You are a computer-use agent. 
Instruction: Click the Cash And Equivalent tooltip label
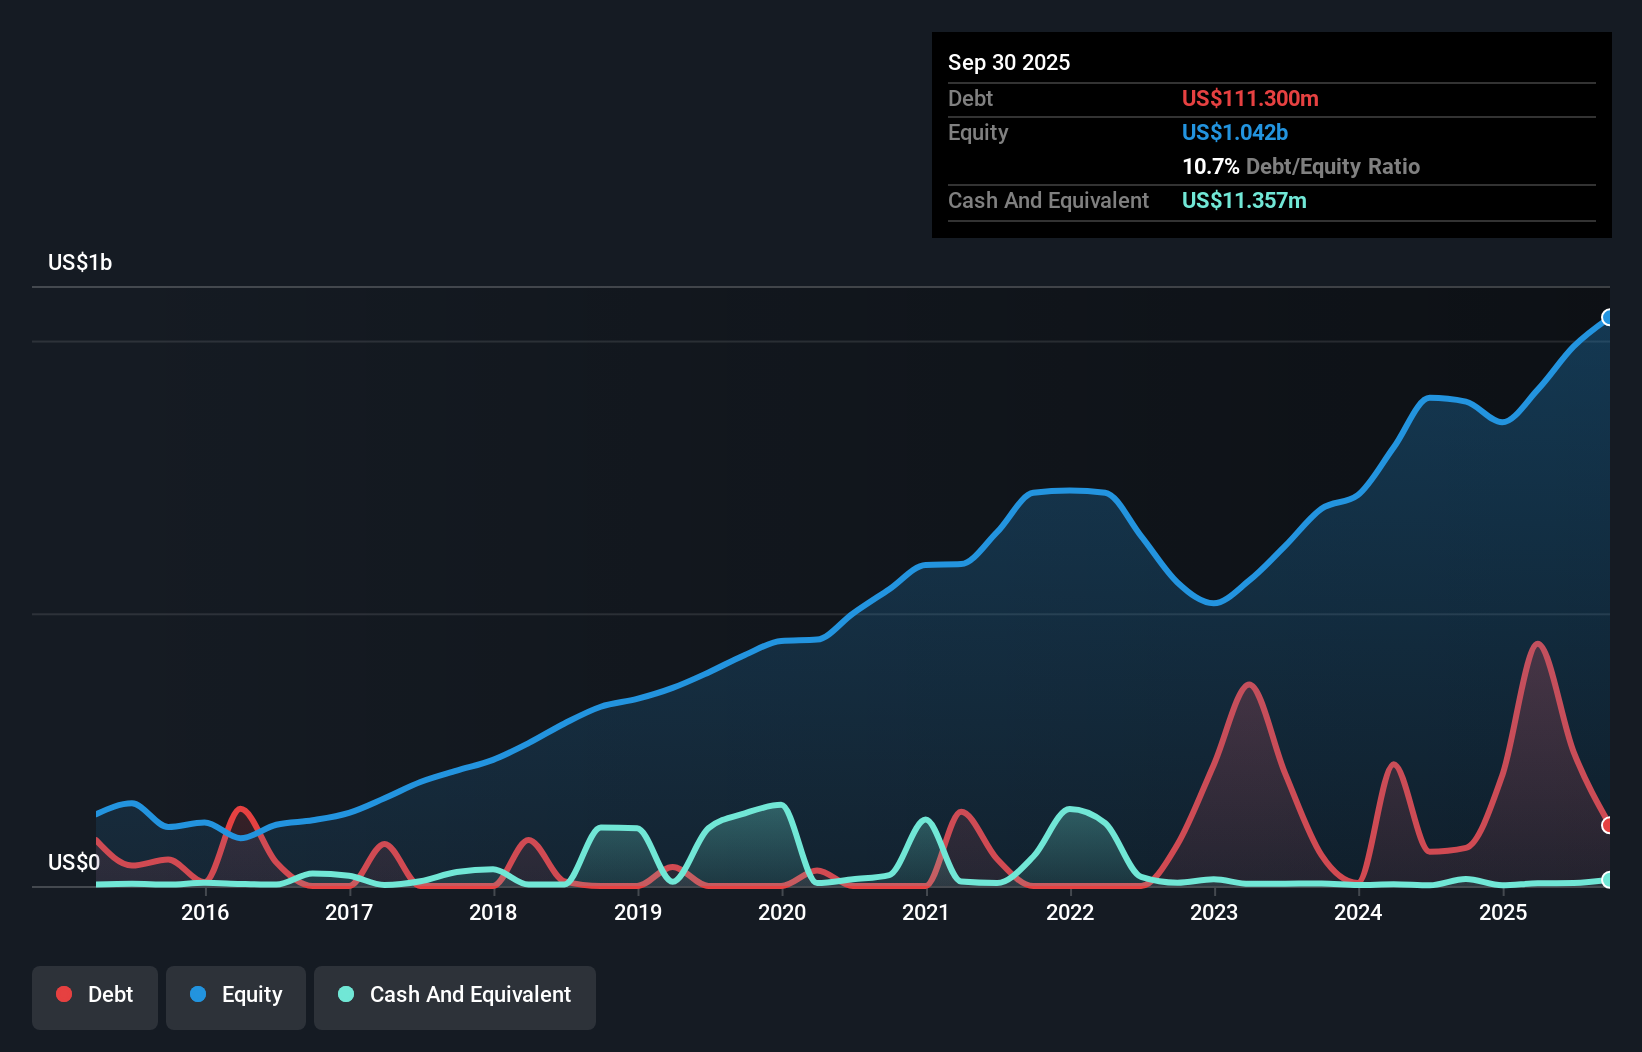point(1048,200)
